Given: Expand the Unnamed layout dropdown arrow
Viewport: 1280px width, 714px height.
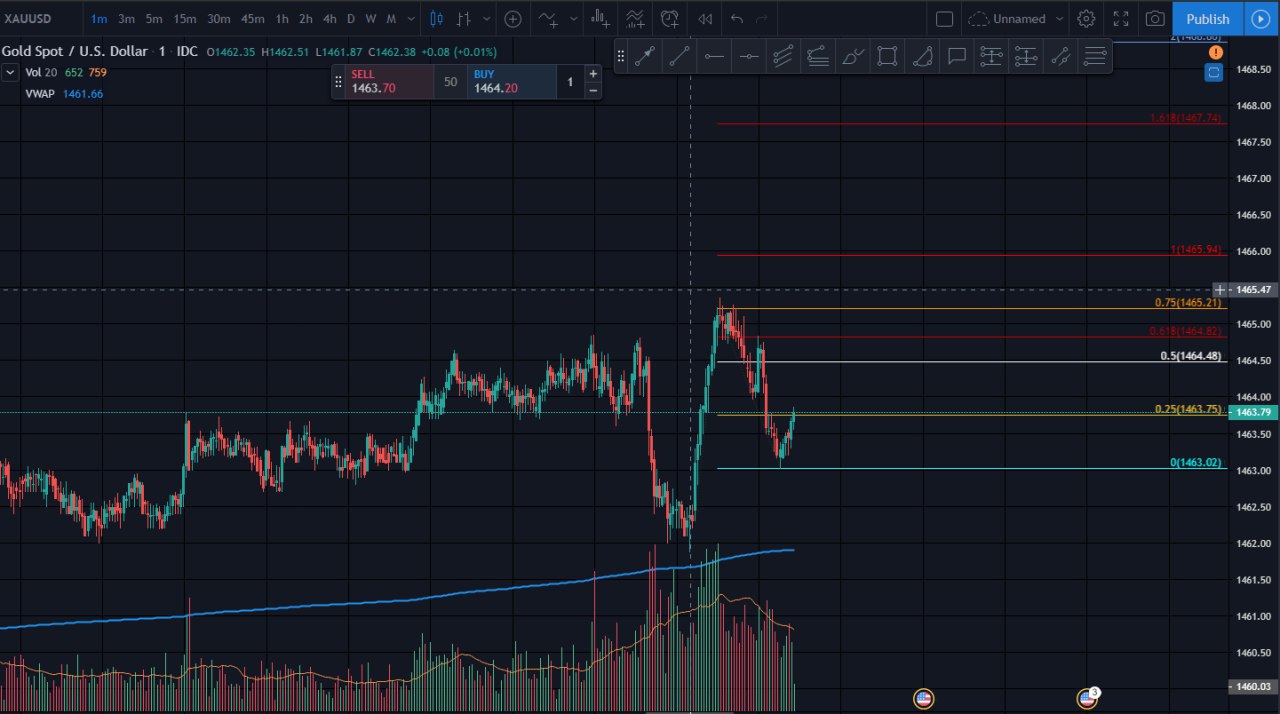Looking at the screenshot, I should point(1059,19).
